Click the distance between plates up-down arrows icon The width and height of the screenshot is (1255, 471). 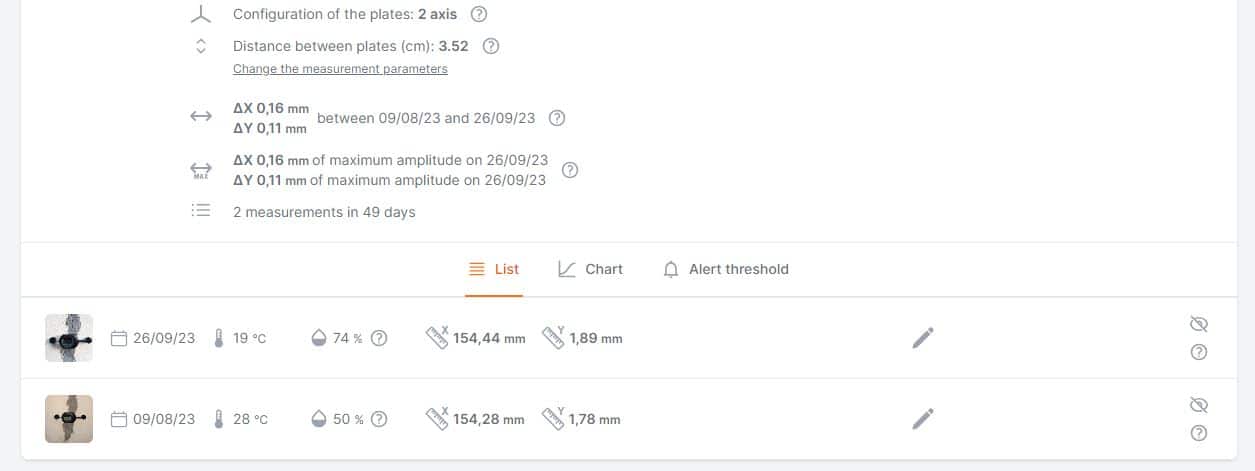click(201, 46)
